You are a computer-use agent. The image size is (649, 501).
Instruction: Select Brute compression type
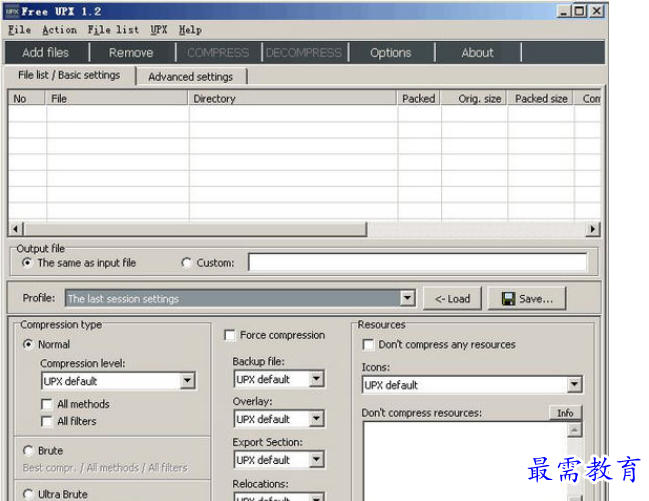(43, 450)
